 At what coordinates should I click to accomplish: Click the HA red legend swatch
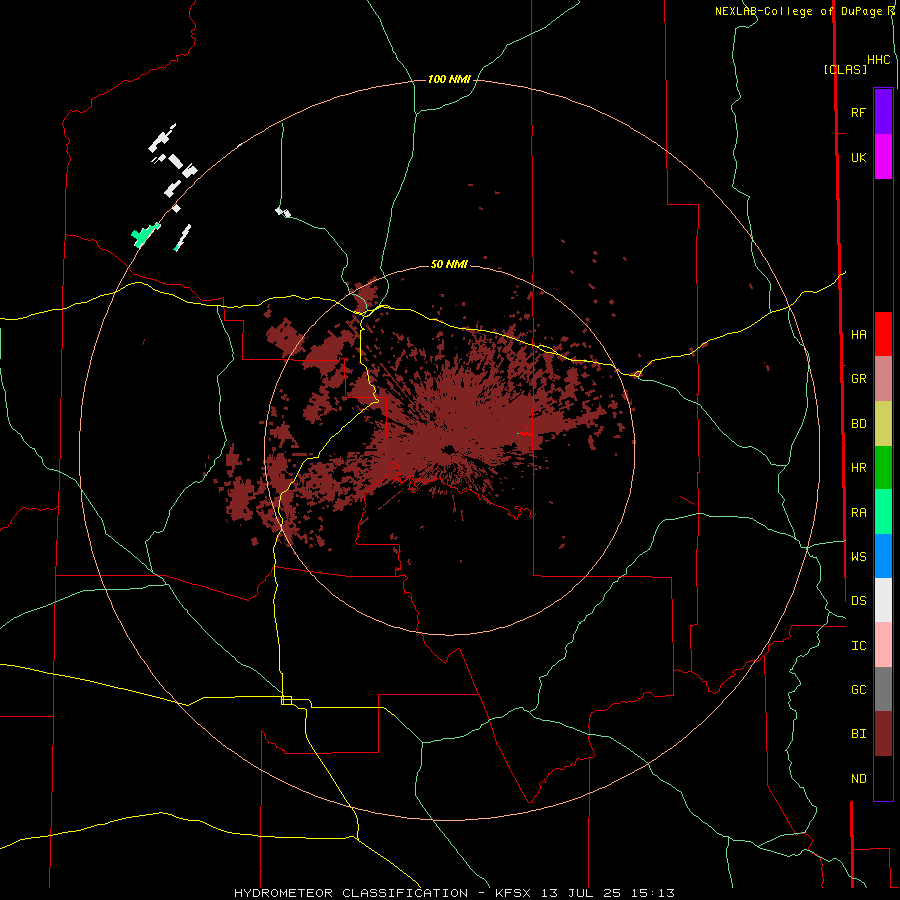tap(883, 334)
